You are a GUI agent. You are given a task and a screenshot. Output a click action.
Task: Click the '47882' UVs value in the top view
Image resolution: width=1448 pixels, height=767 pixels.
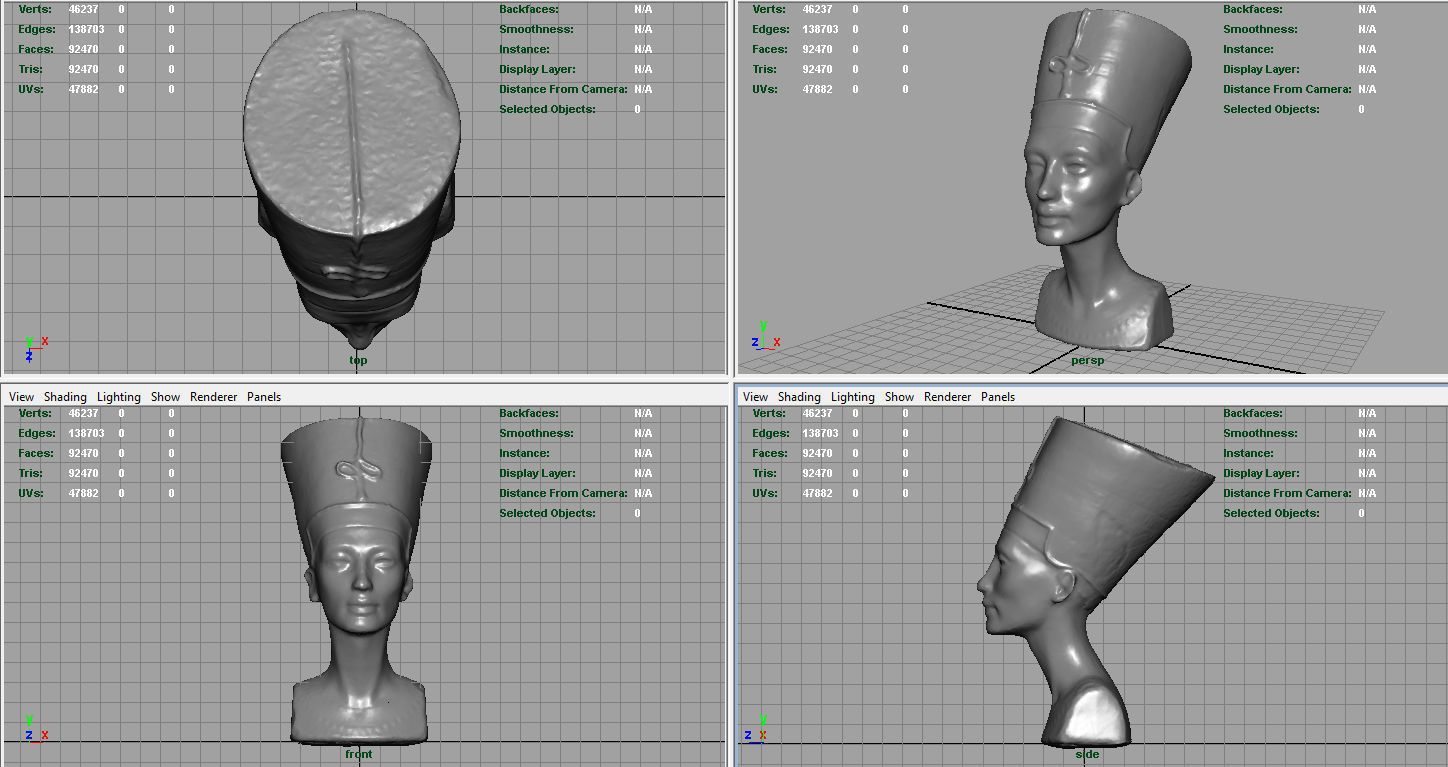click(83, 89)
